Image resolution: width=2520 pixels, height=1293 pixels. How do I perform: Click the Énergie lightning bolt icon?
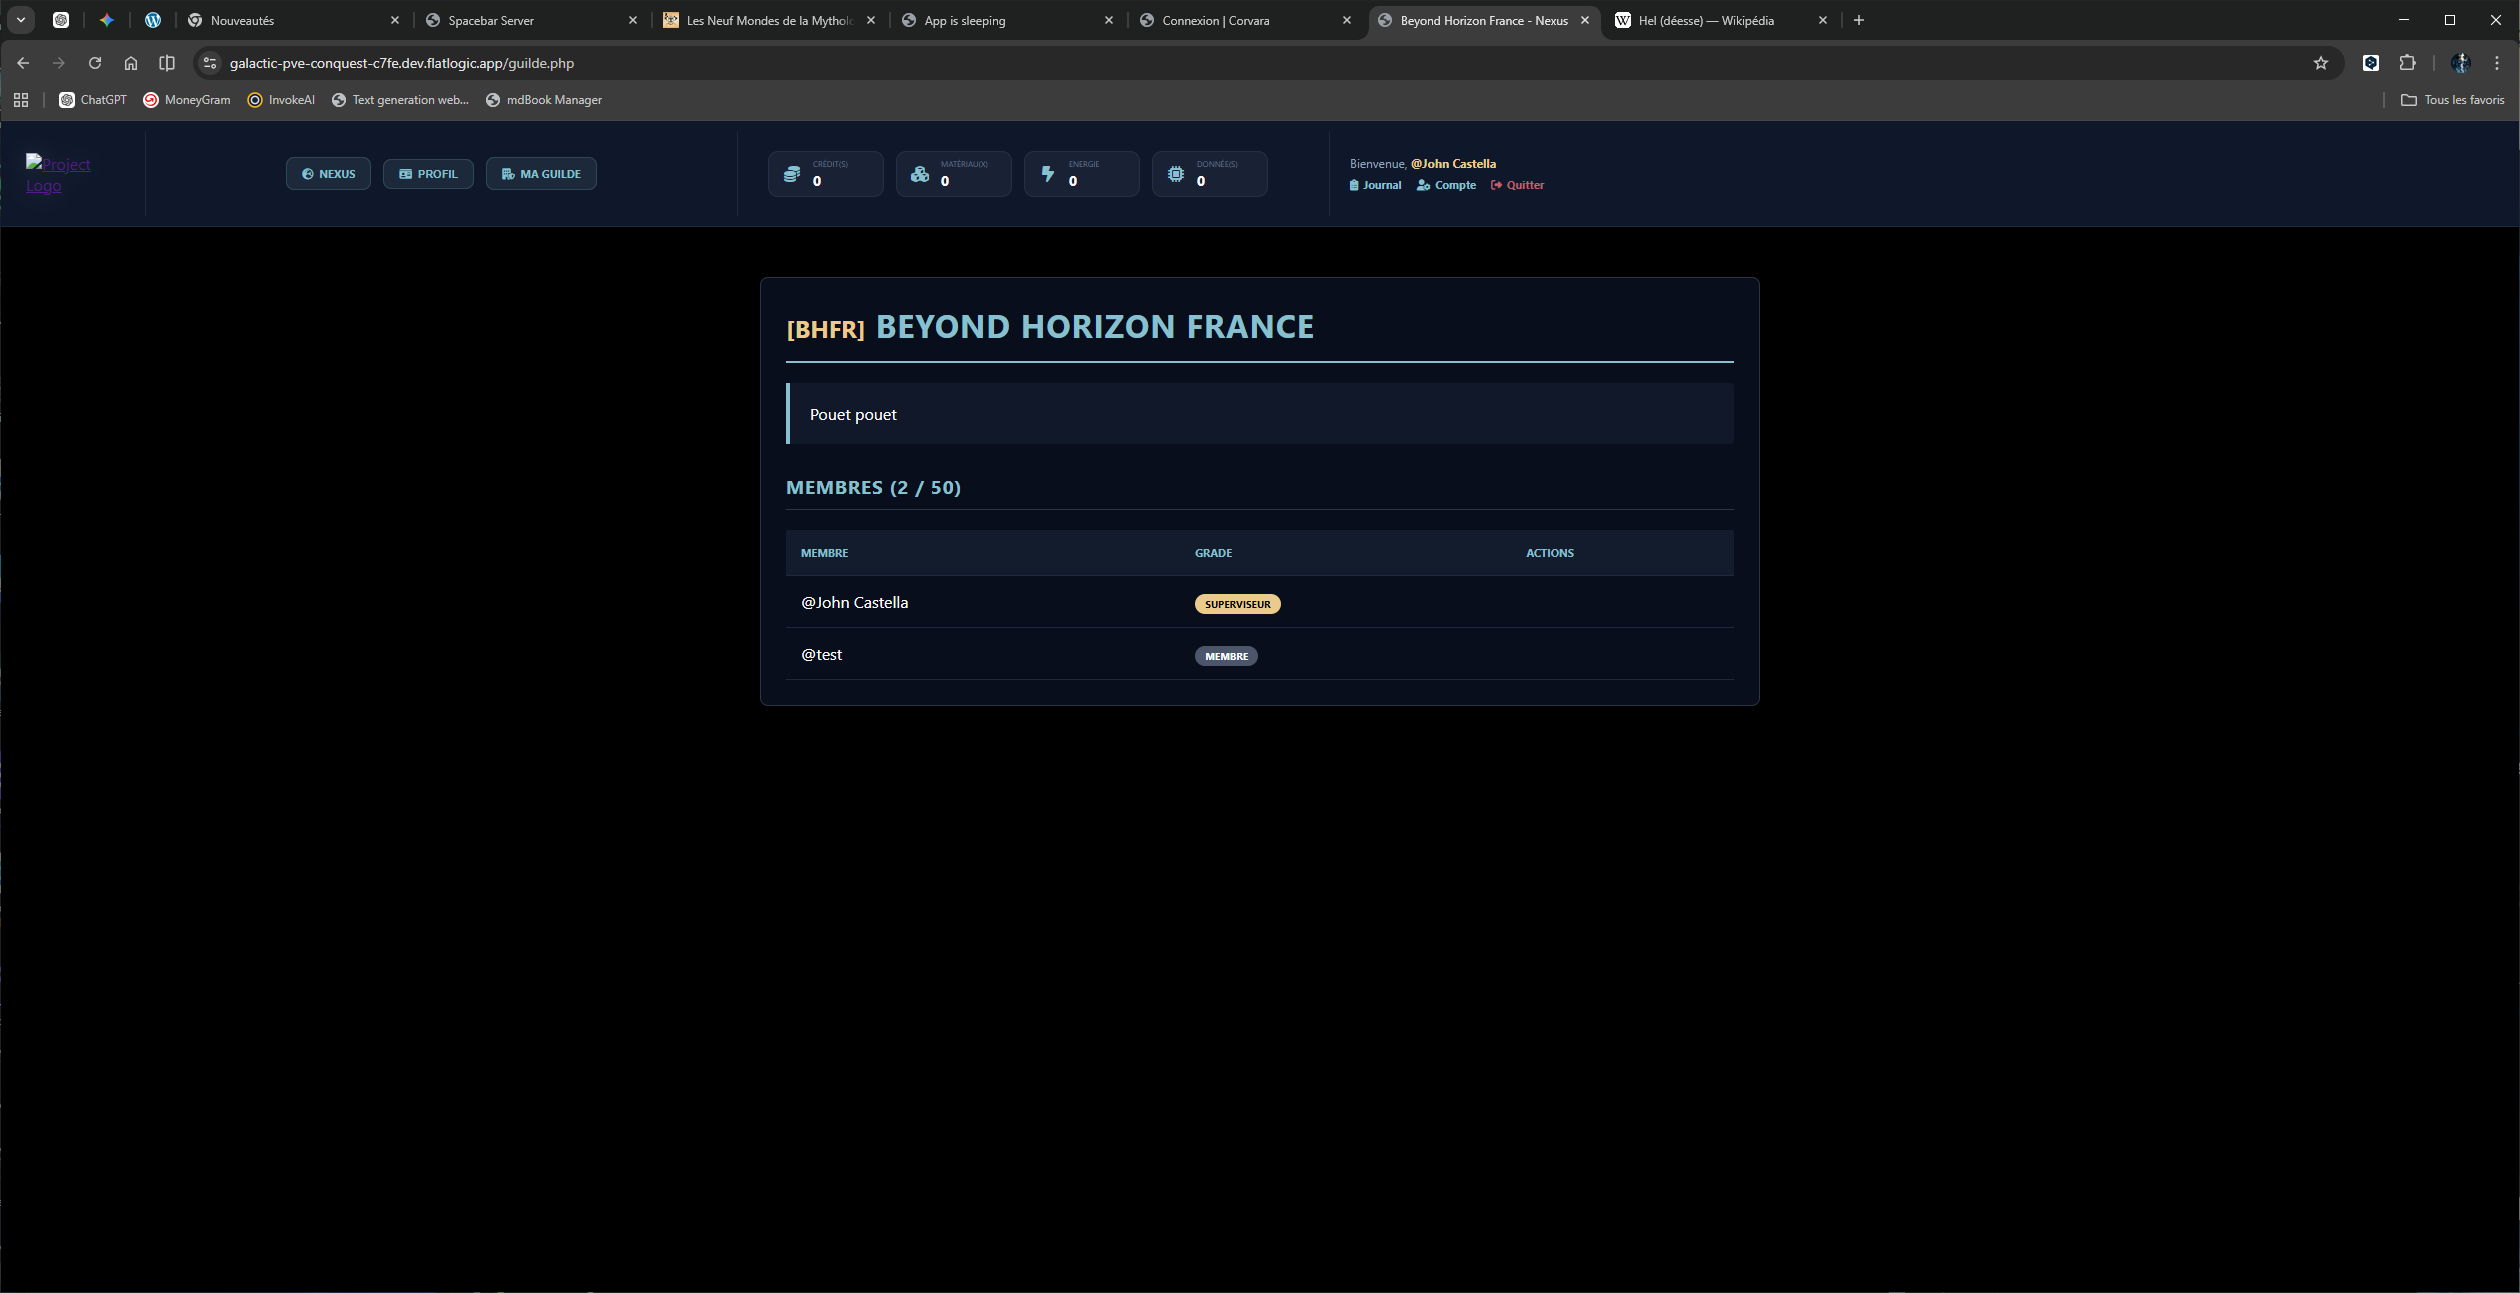point(1048,174)
